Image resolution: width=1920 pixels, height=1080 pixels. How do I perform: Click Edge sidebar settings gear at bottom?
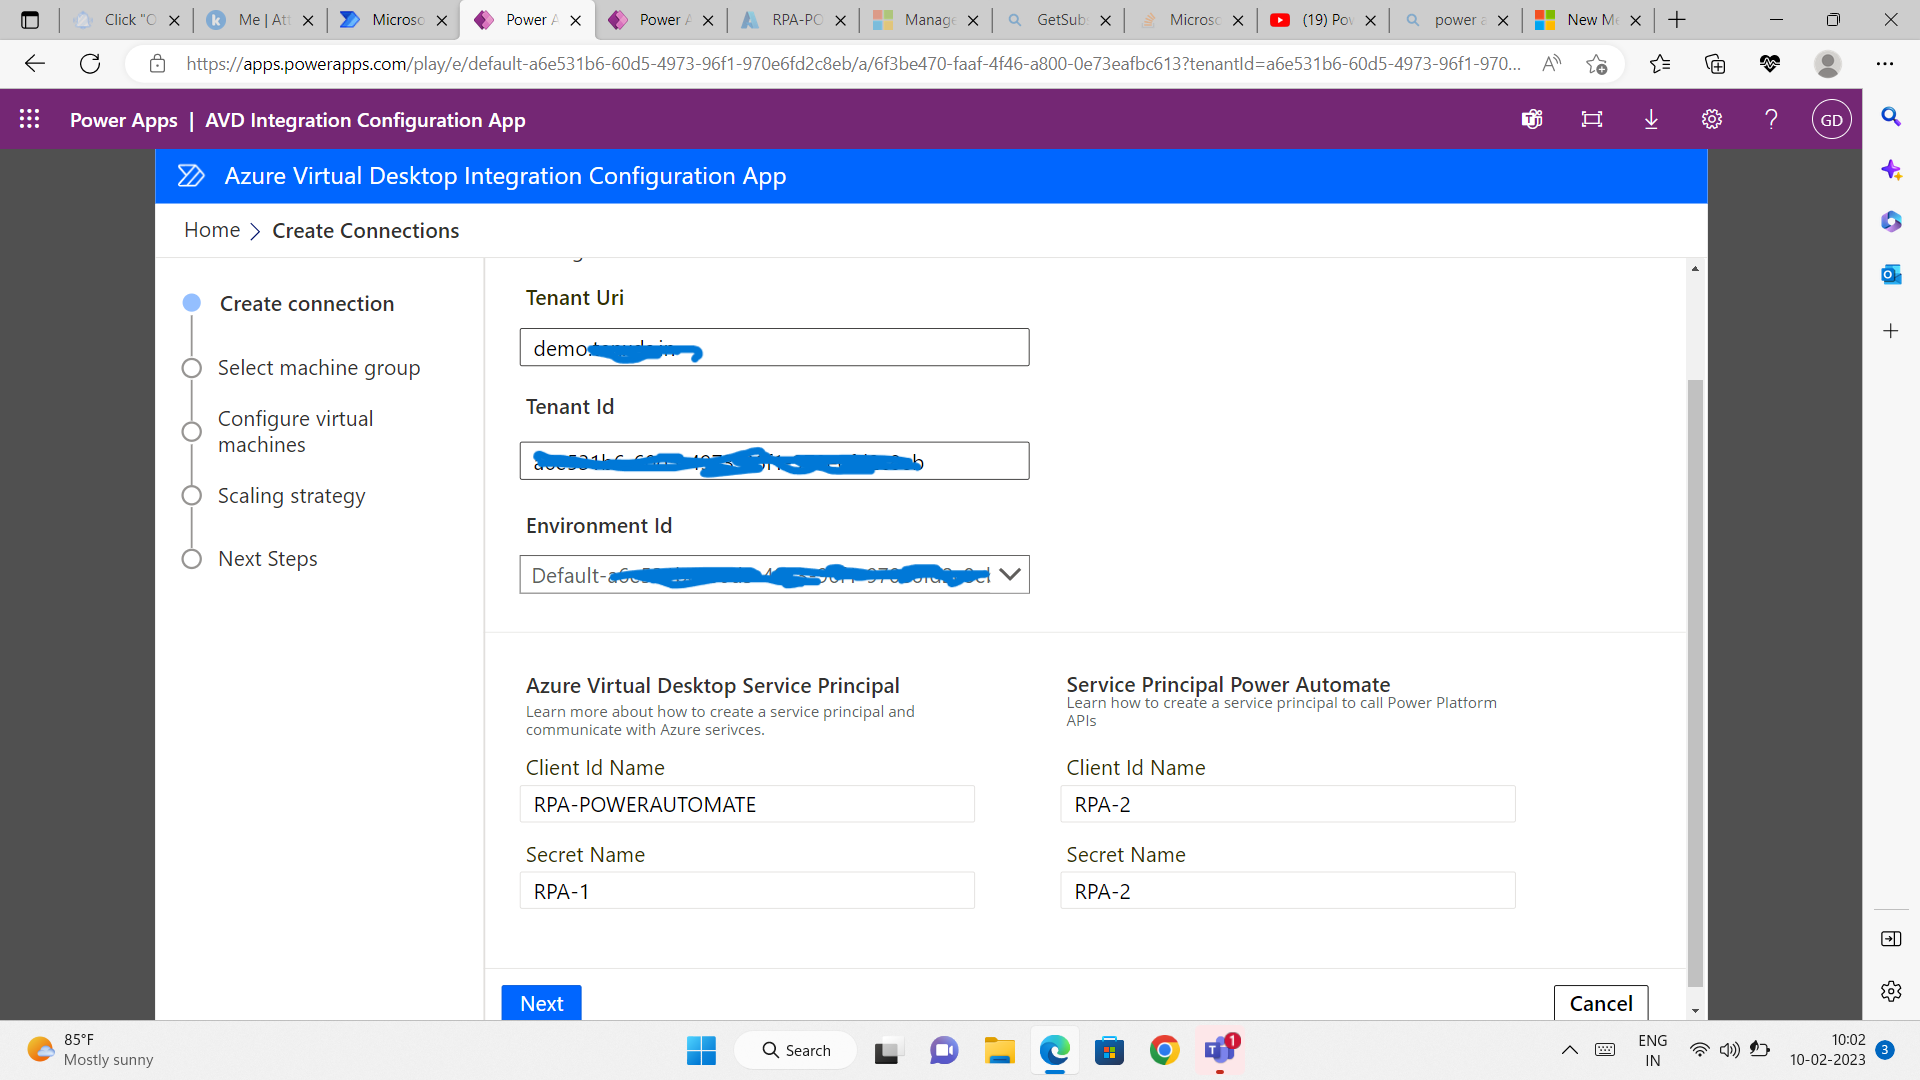(1890, 991)
